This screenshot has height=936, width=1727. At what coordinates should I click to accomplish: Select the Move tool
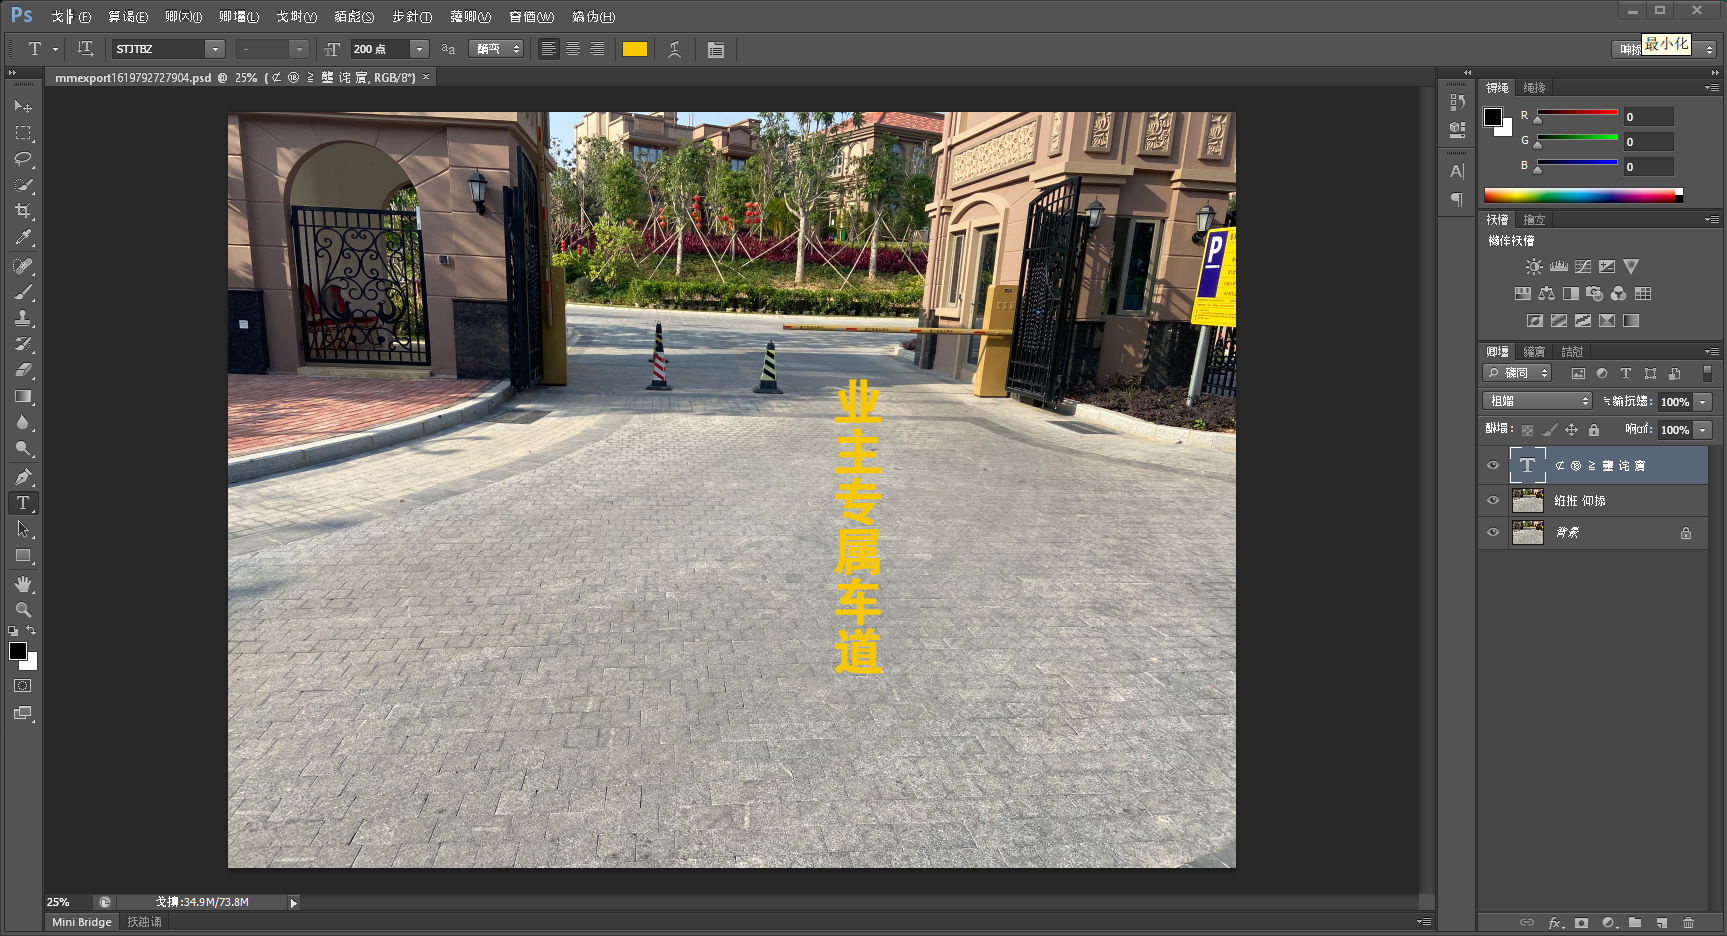point(23,106)
